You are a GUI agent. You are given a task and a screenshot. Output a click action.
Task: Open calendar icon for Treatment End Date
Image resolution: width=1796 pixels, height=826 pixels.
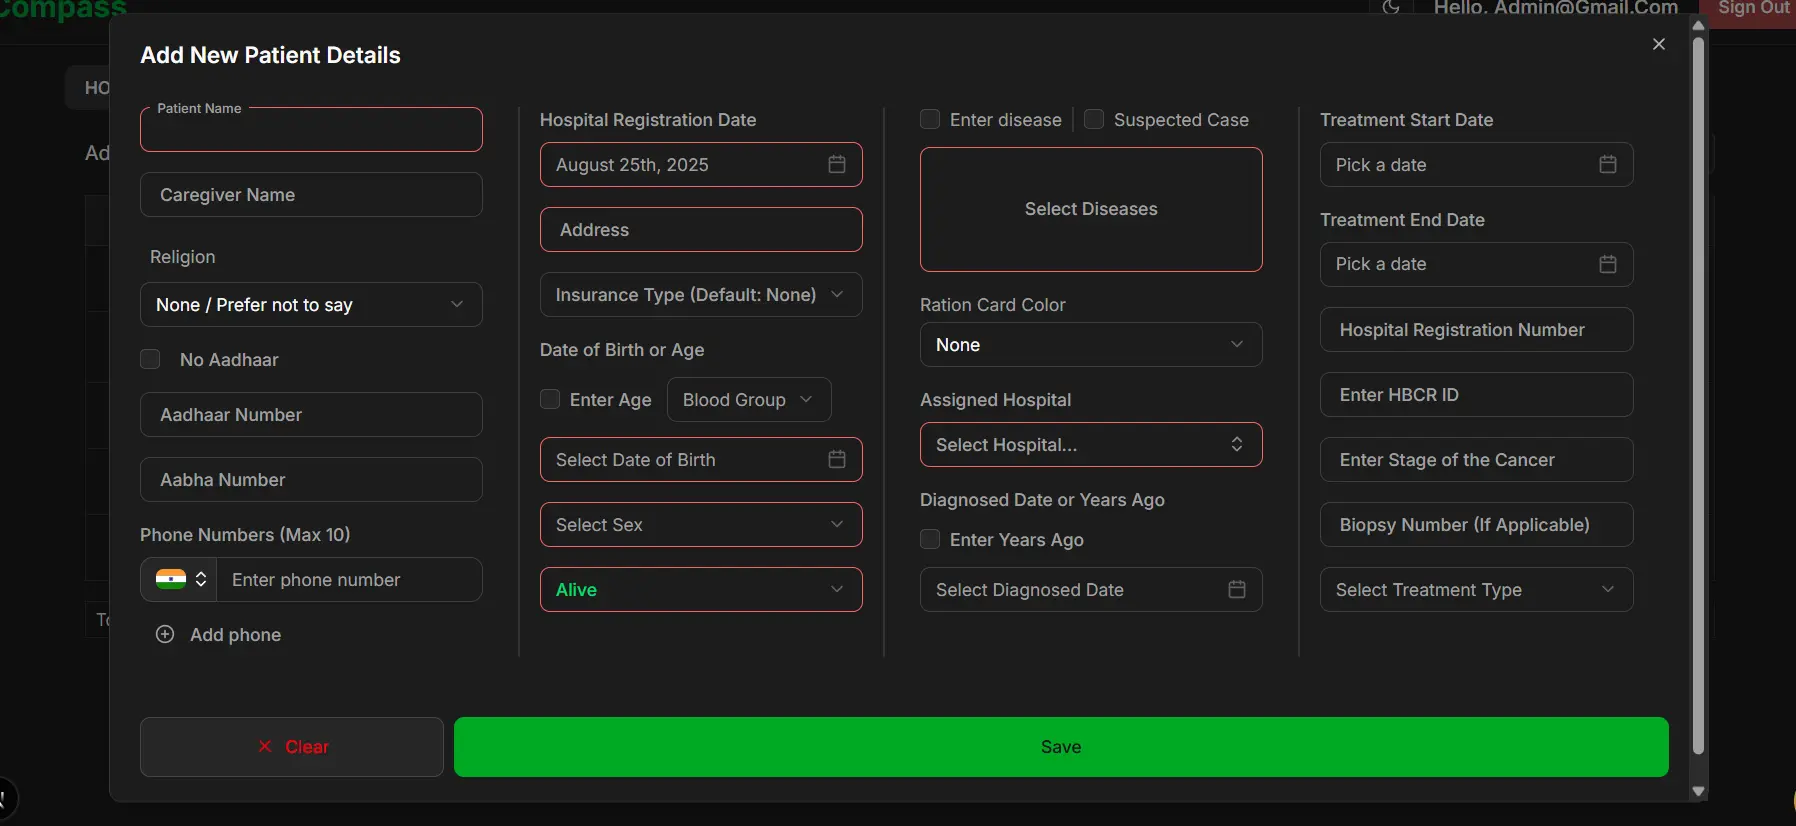[x=1608, y=264]
